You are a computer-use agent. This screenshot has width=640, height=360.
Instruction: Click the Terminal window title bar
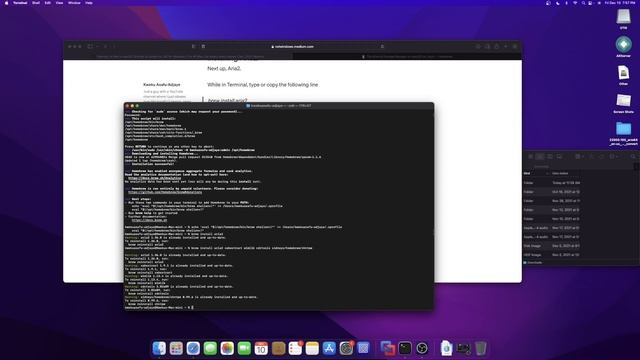tap(279, 105)
